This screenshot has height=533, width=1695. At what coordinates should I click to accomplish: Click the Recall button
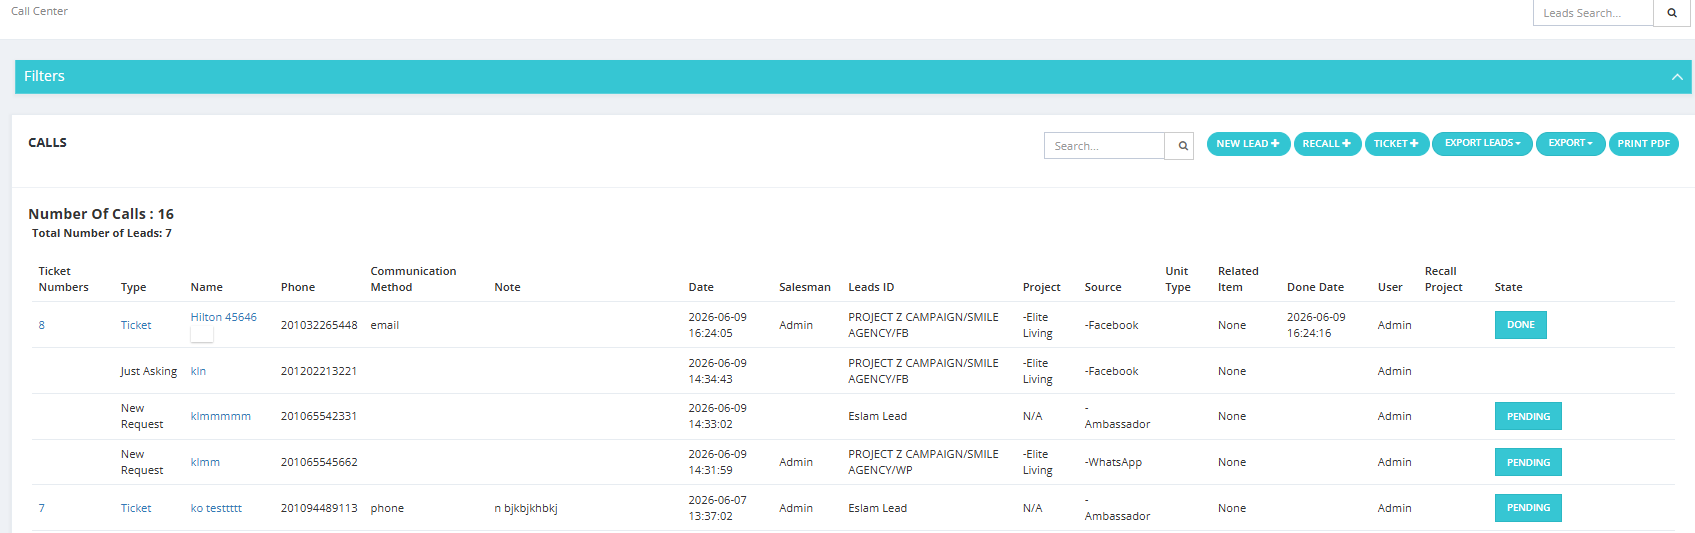1327,144
